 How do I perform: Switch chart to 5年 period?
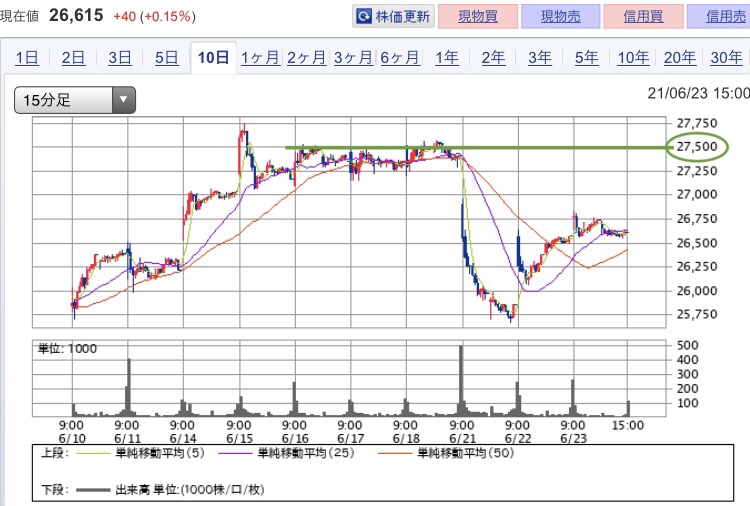pos(586,58)
